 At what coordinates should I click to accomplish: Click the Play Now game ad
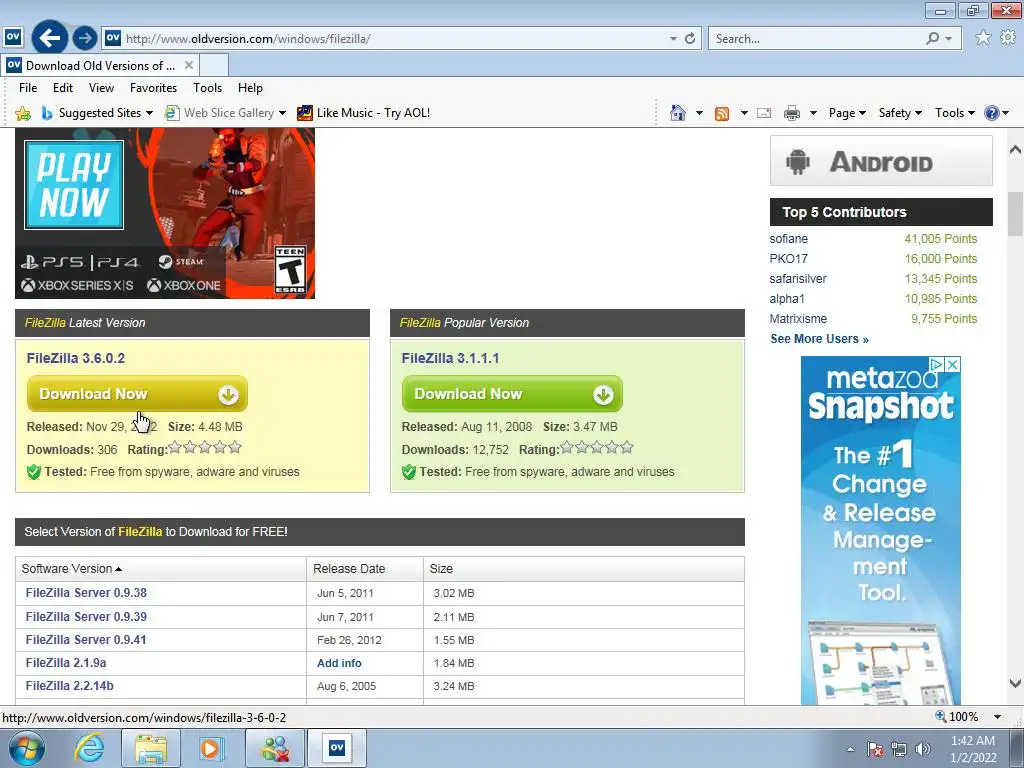point(165,213)
